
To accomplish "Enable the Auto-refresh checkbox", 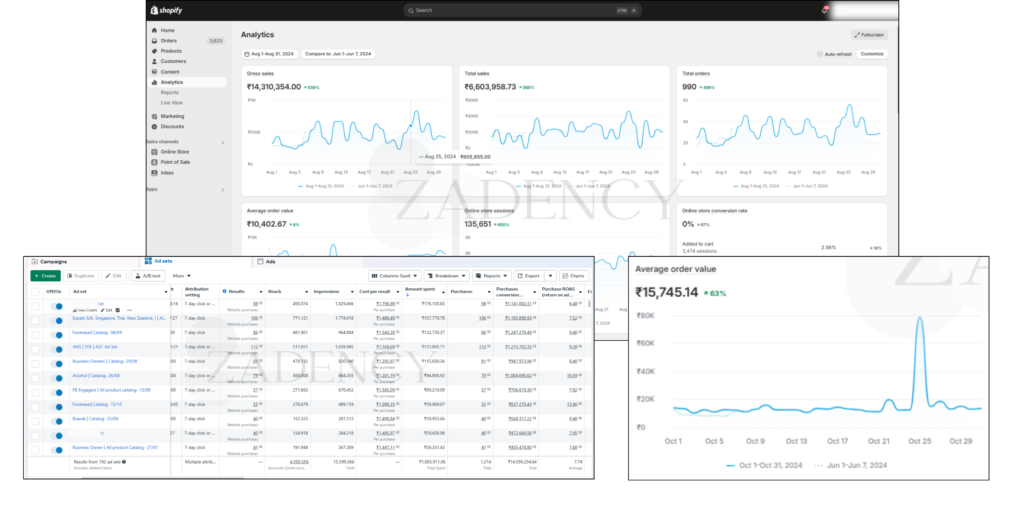I will (x=819, y=54).
